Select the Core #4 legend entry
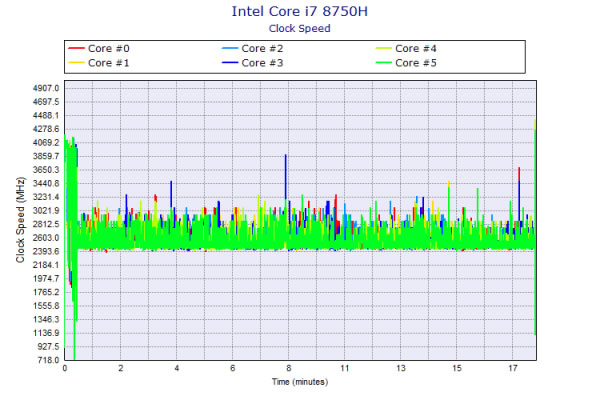Viewport: 600px width, 400px height. 406,49
